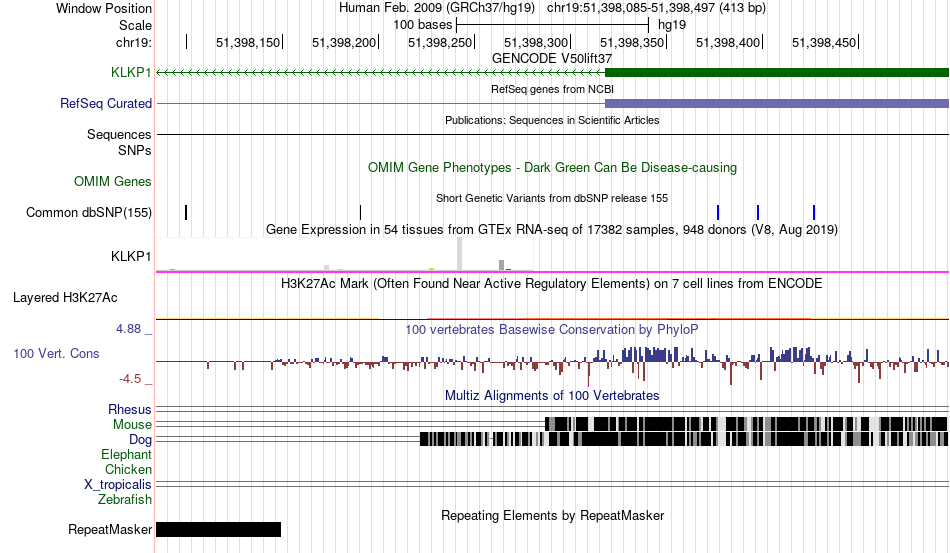
Task: Click the second black dbSNP variant marker
Action: 360,213
